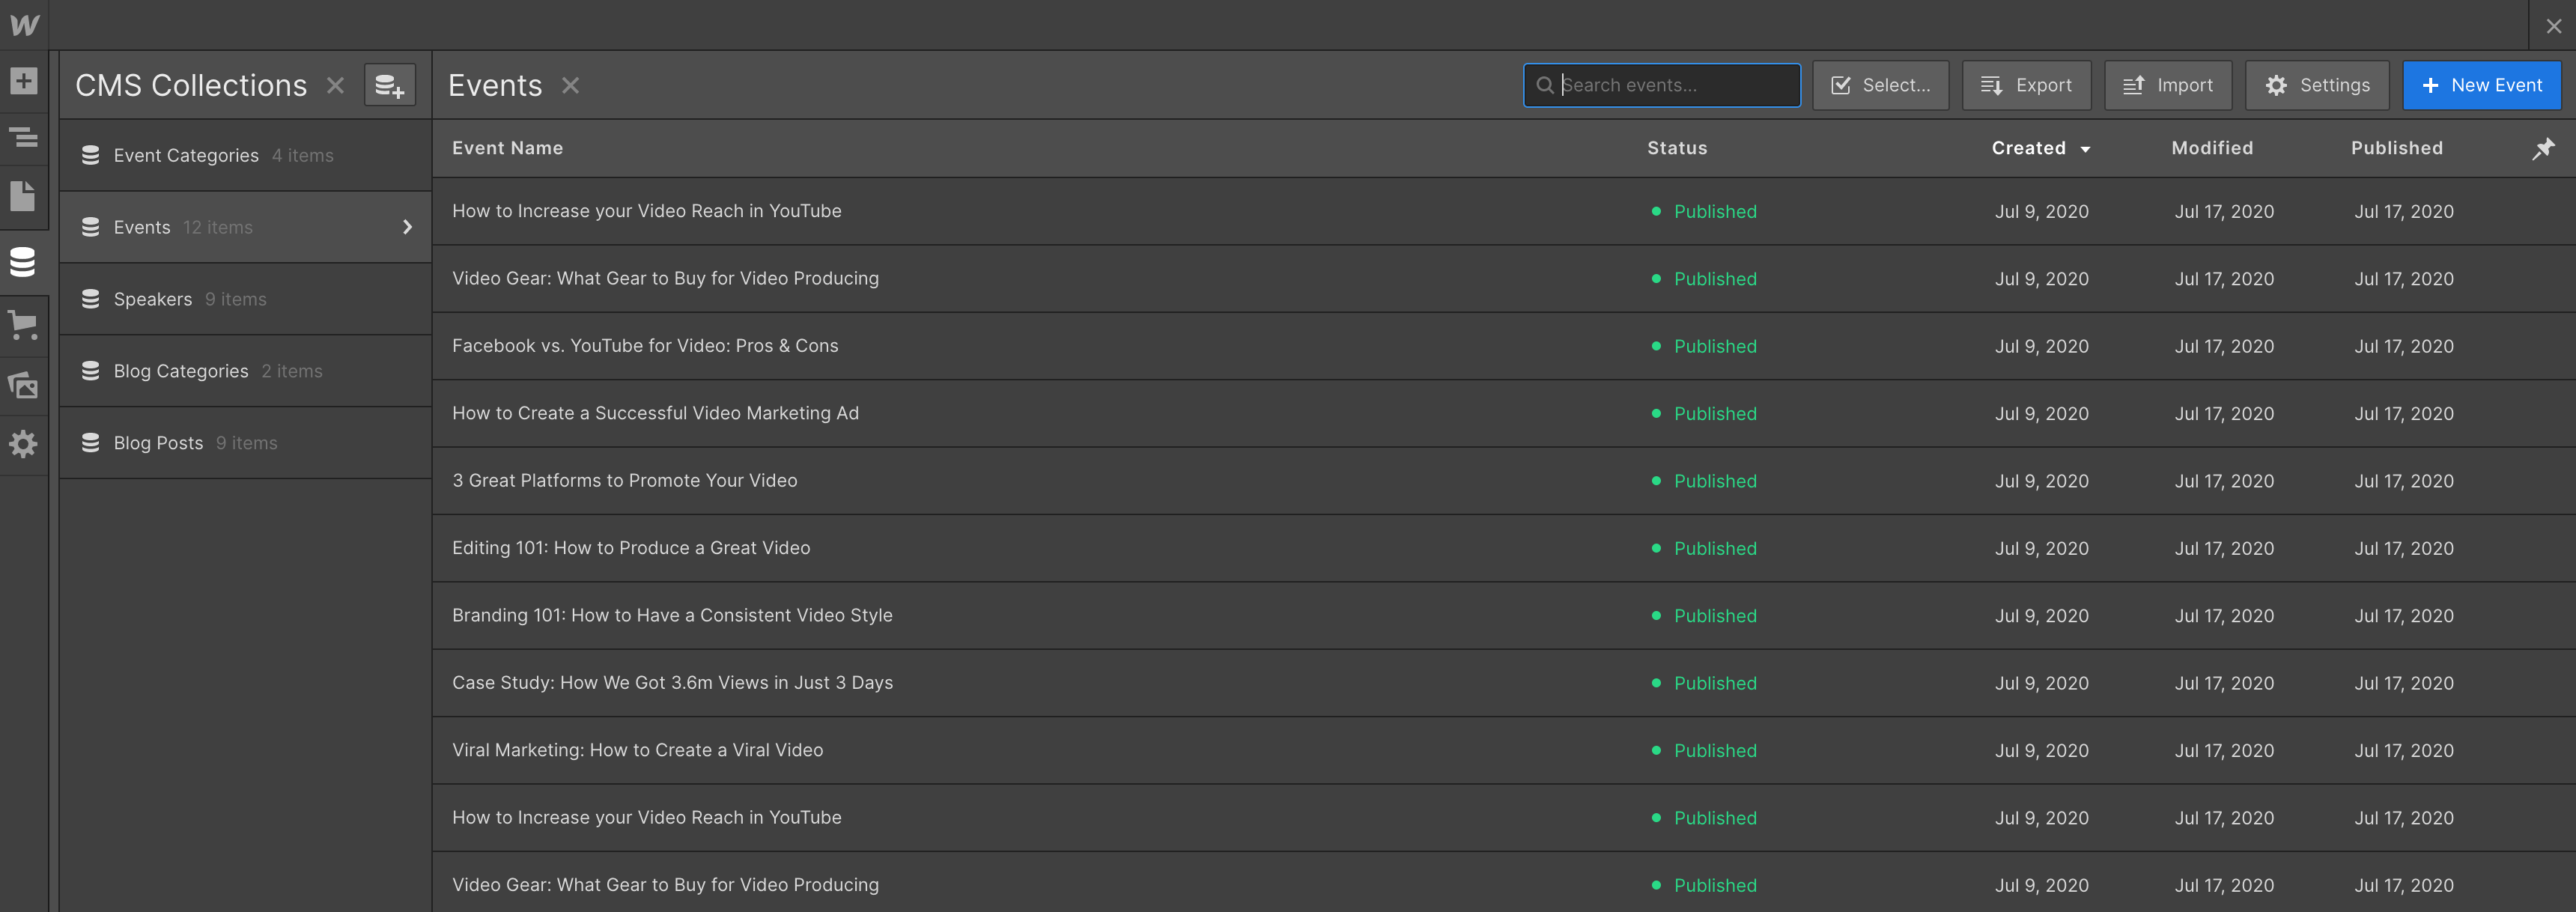Open the project Settings panel
This screenshot has height=912, width=2576.
point(23,444)
